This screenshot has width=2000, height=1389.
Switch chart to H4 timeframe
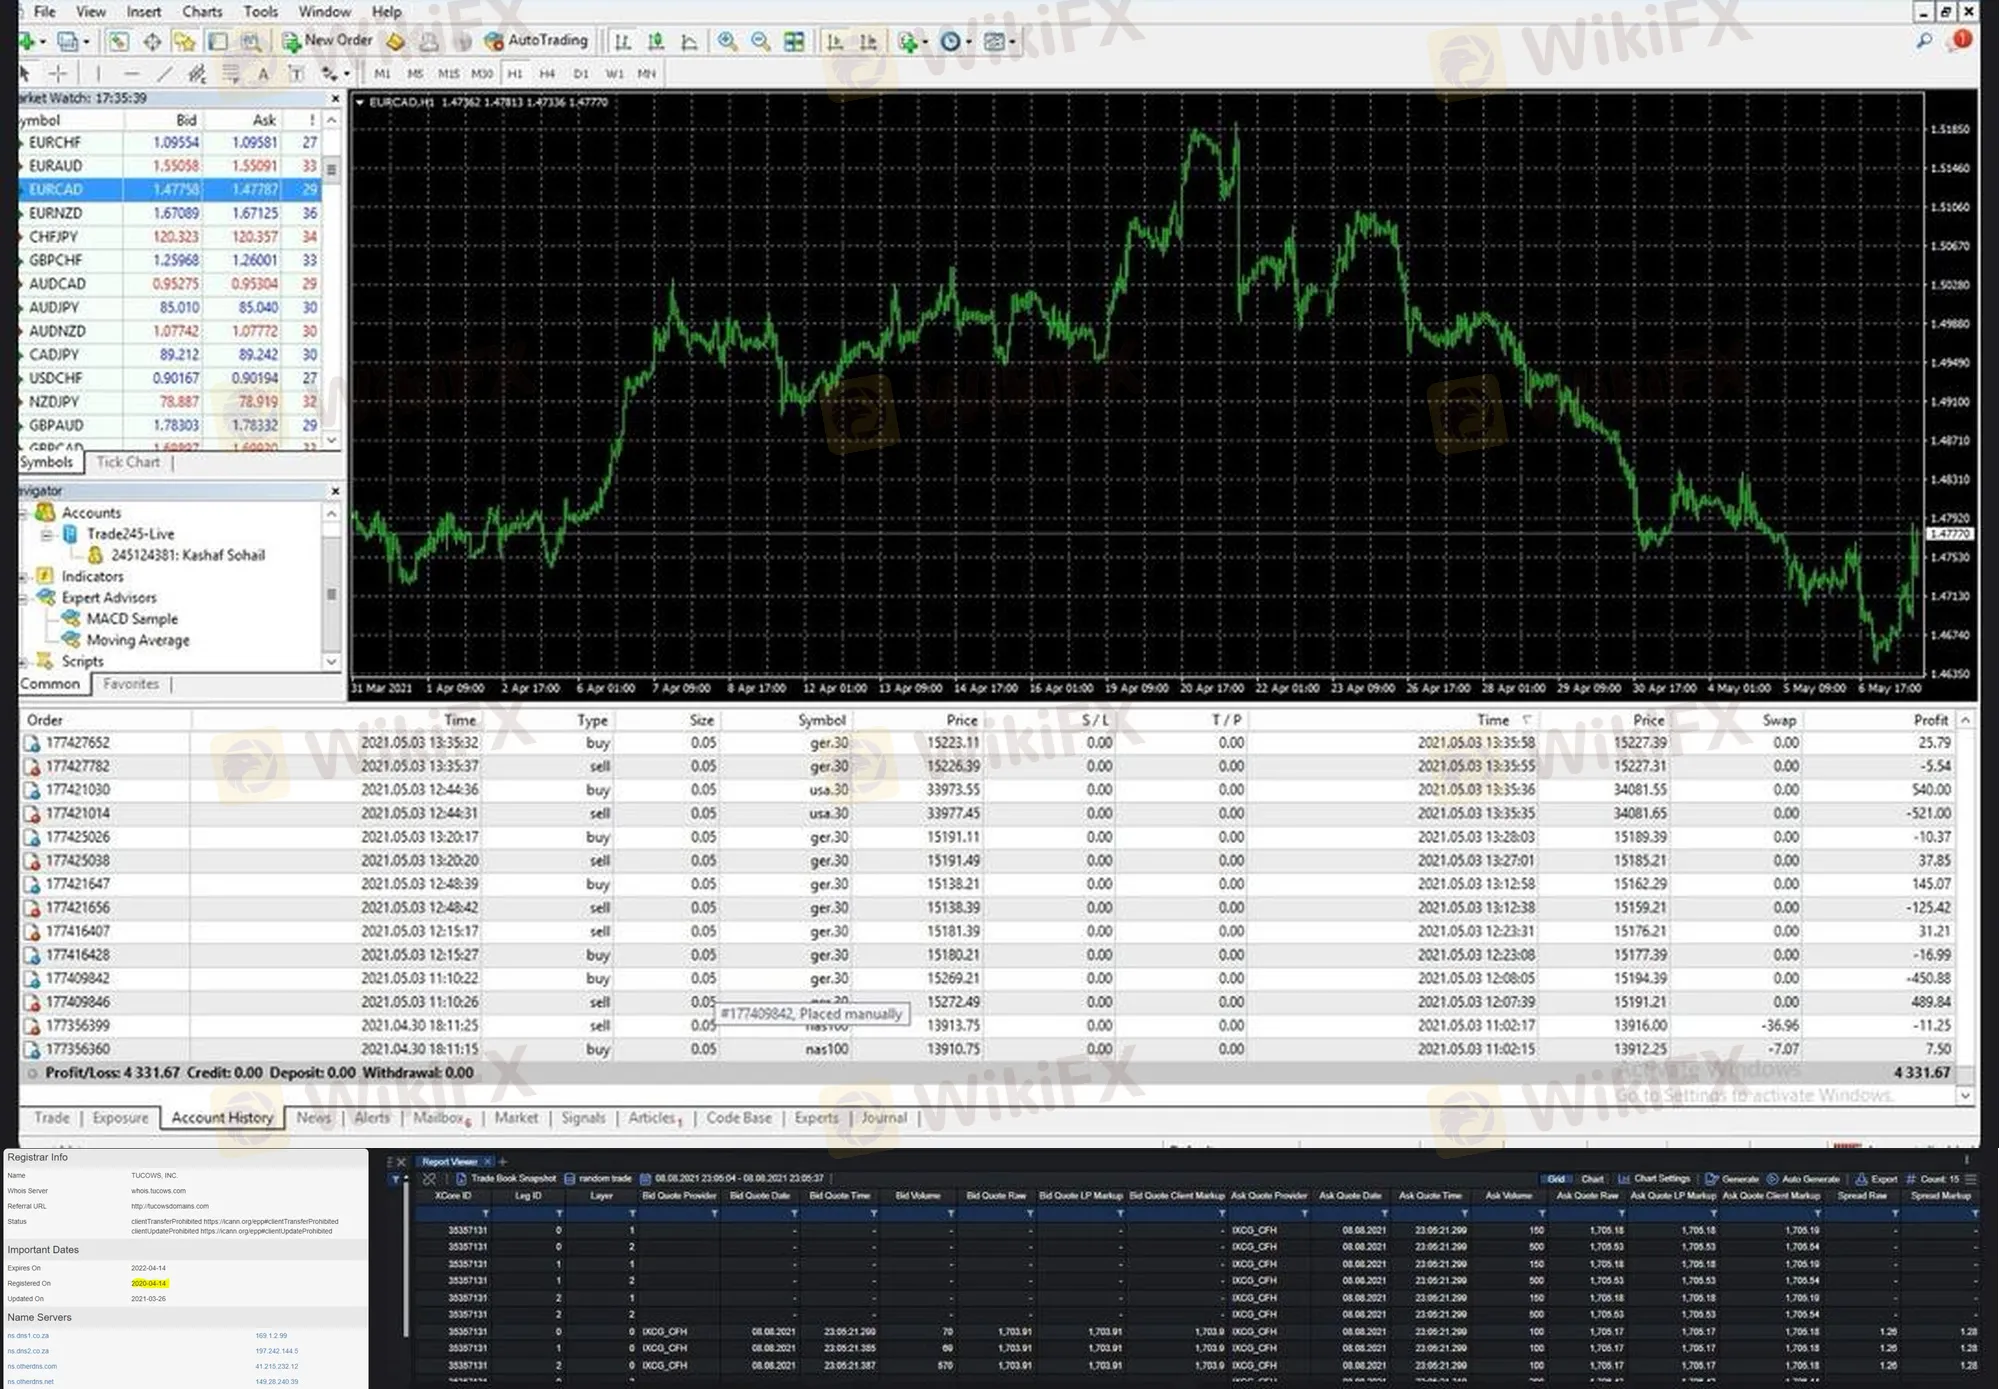pyautogui.click(x=547, y=73)
